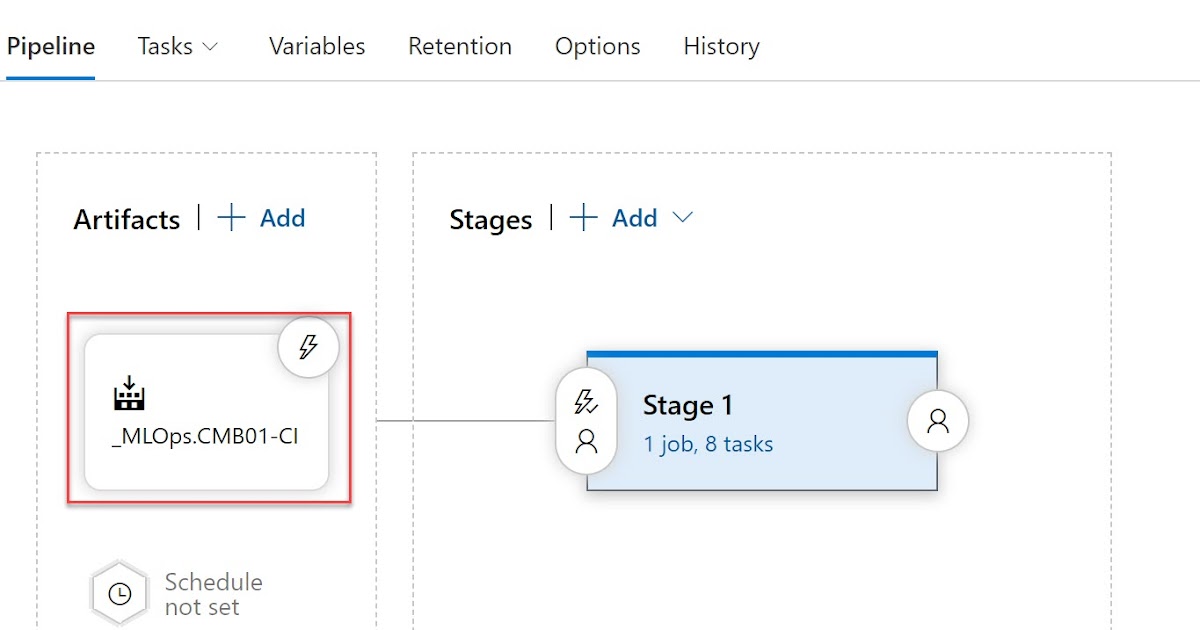This screenshot has height=630, width=1200.
Task: Click the Add button next to Artifacts
Action: 283,218
